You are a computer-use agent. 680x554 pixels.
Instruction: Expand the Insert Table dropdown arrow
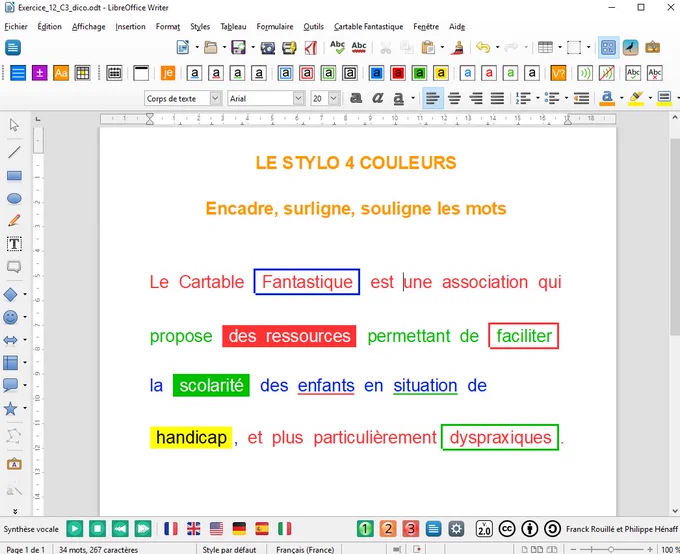pyautogui.click(x=559, y=47)
